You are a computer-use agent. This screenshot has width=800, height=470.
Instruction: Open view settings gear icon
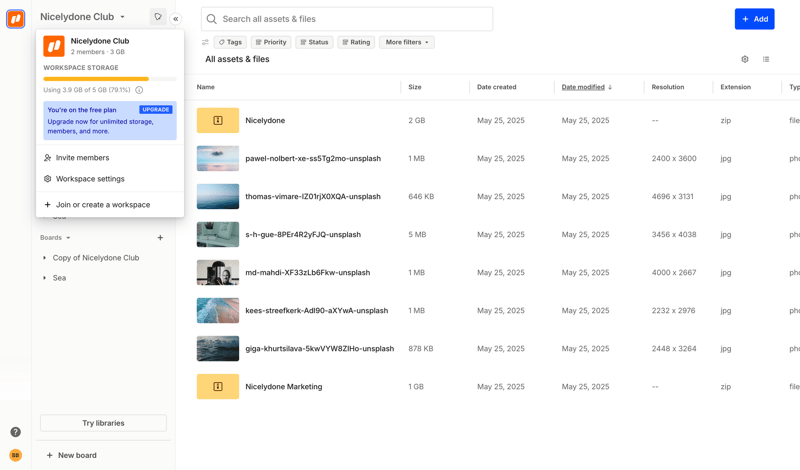click(745, 59)
